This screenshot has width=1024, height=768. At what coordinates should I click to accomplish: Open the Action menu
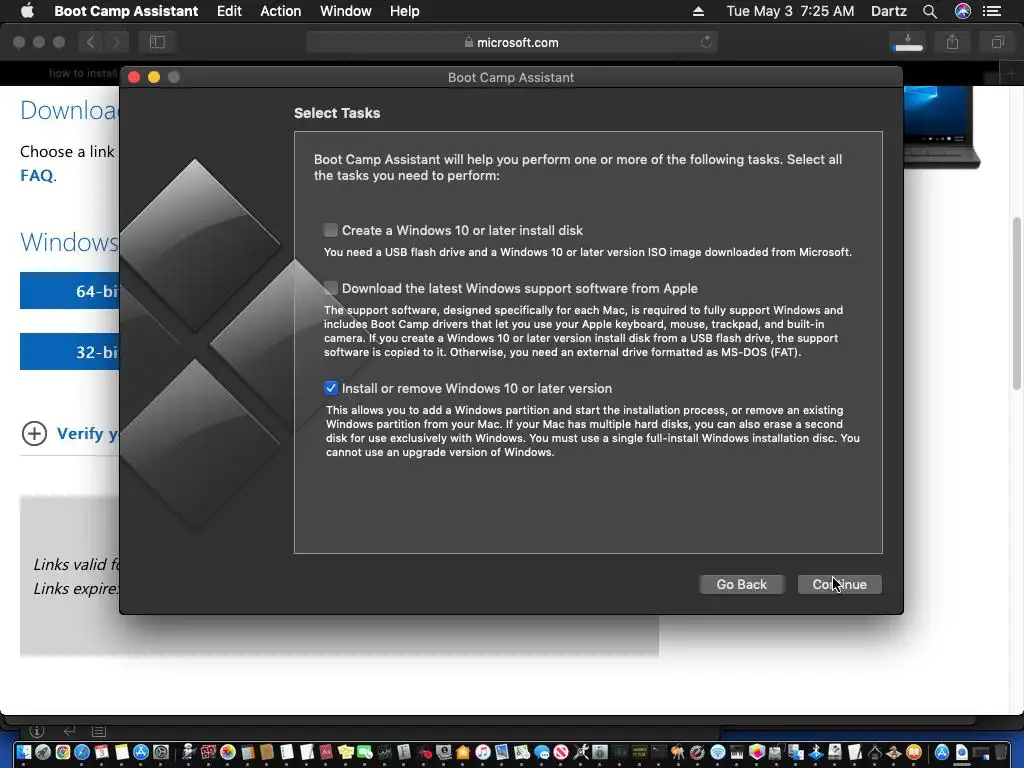[281, 11]
